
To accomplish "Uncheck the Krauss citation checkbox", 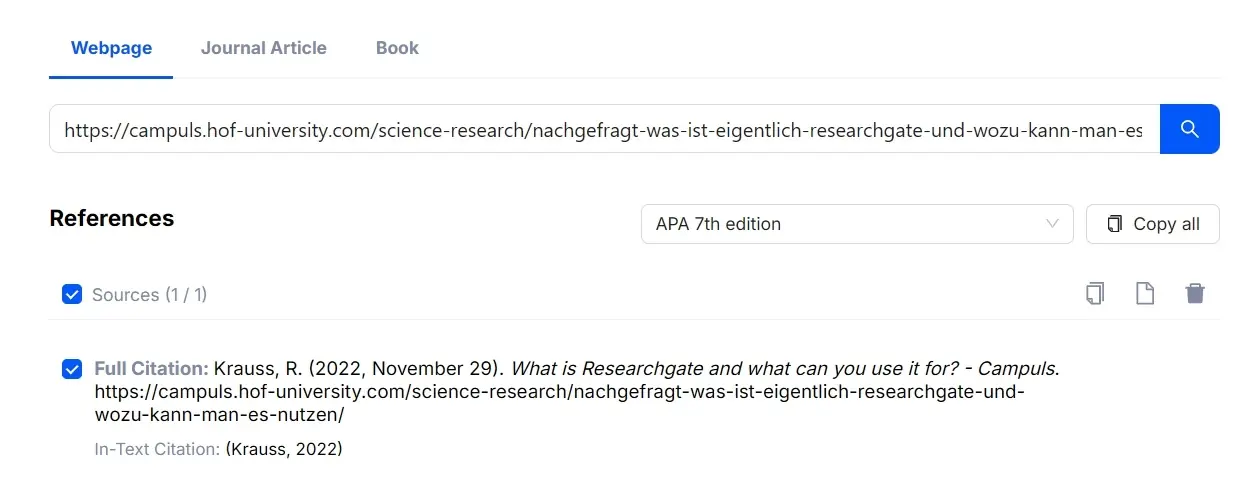I will tap(72, 369).
